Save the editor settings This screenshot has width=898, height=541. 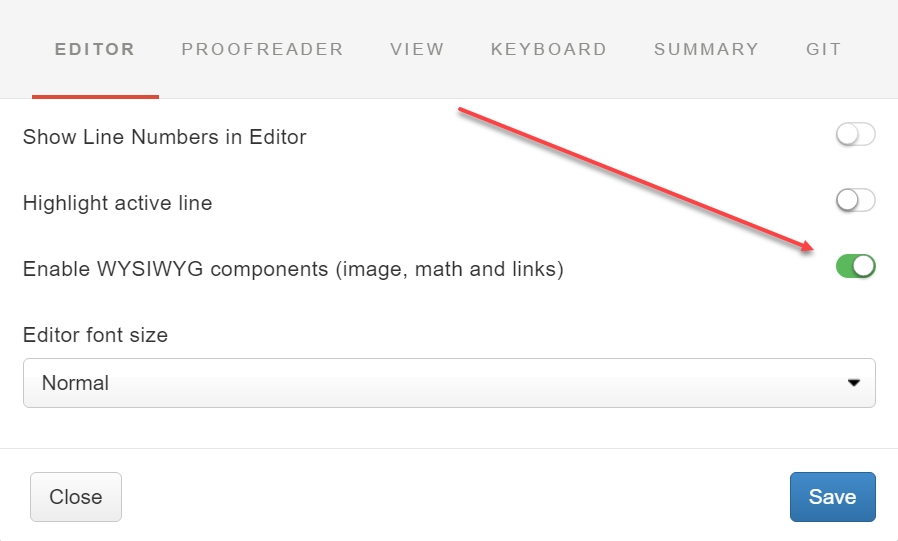832,497
